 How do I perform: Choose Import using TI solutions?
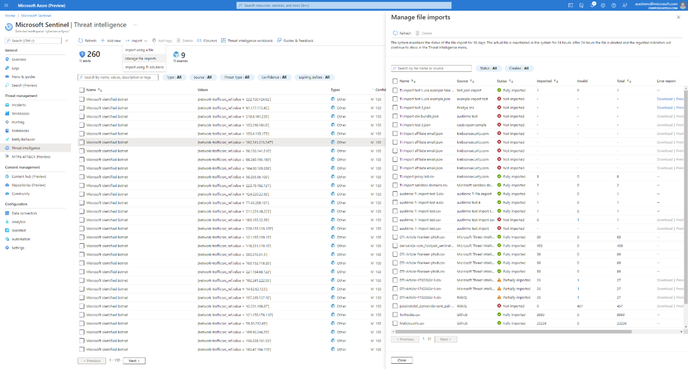[144, 67]
